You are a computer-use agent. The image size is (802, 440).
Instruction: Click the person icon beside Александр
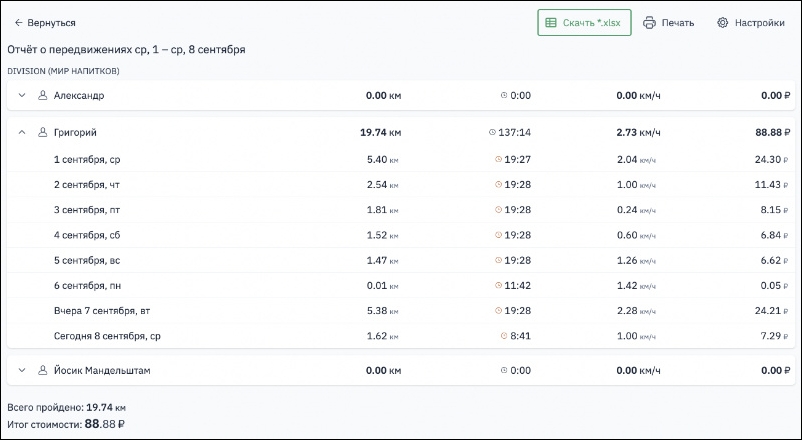coord(42,96)
